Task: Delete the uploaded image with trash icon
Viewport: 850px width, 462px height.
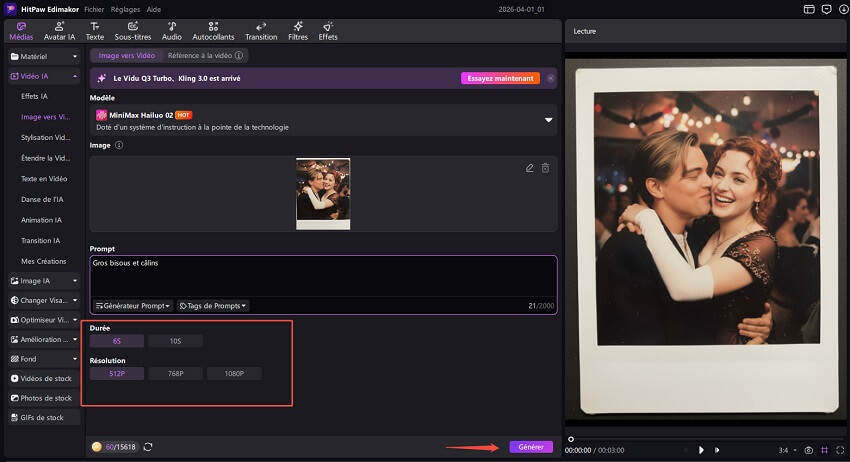Action: (x=545, y=168)
